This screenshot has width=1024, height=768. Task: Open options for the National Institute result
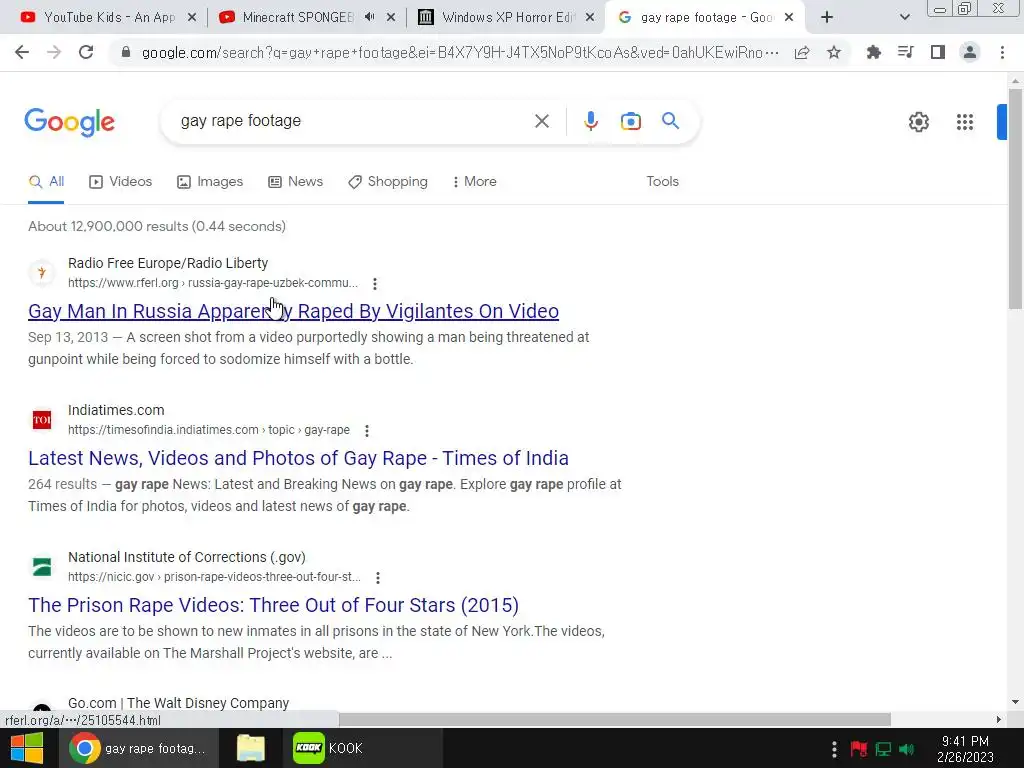click(x=377, y=577)
